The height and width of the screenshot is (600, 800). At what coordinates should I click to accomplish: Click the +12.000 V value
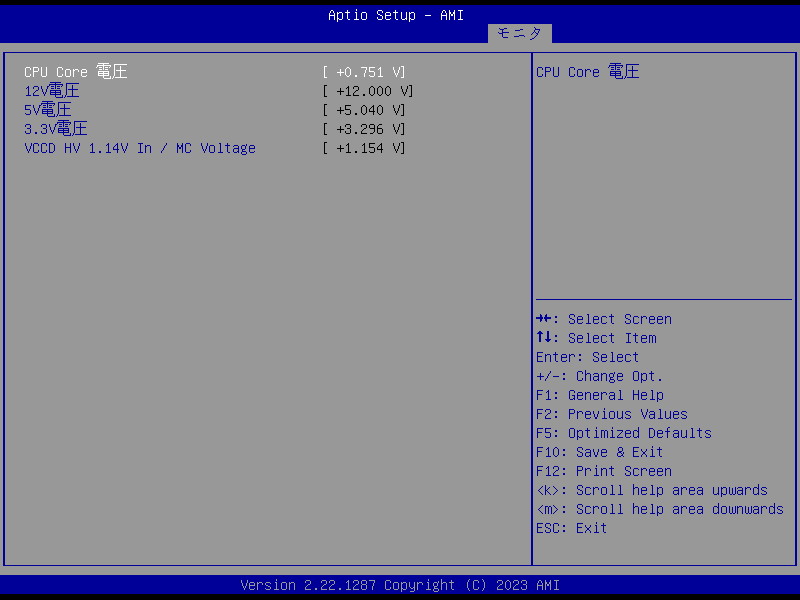coord(368,91)
